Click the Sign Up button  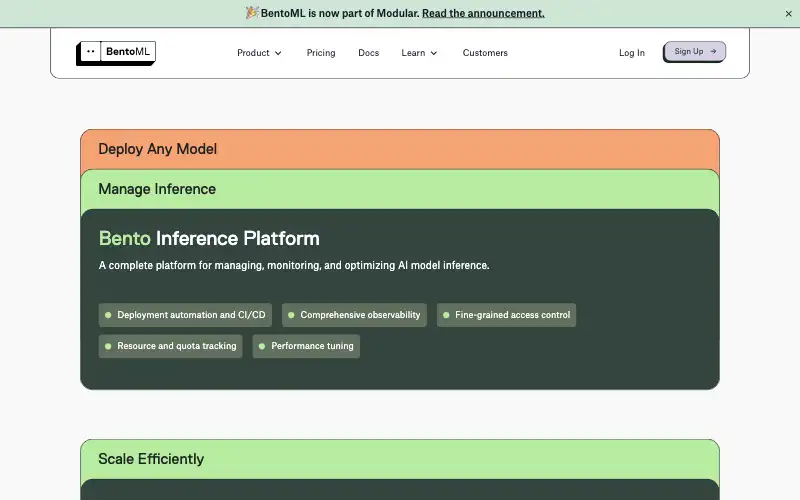[x=694, y=52]
